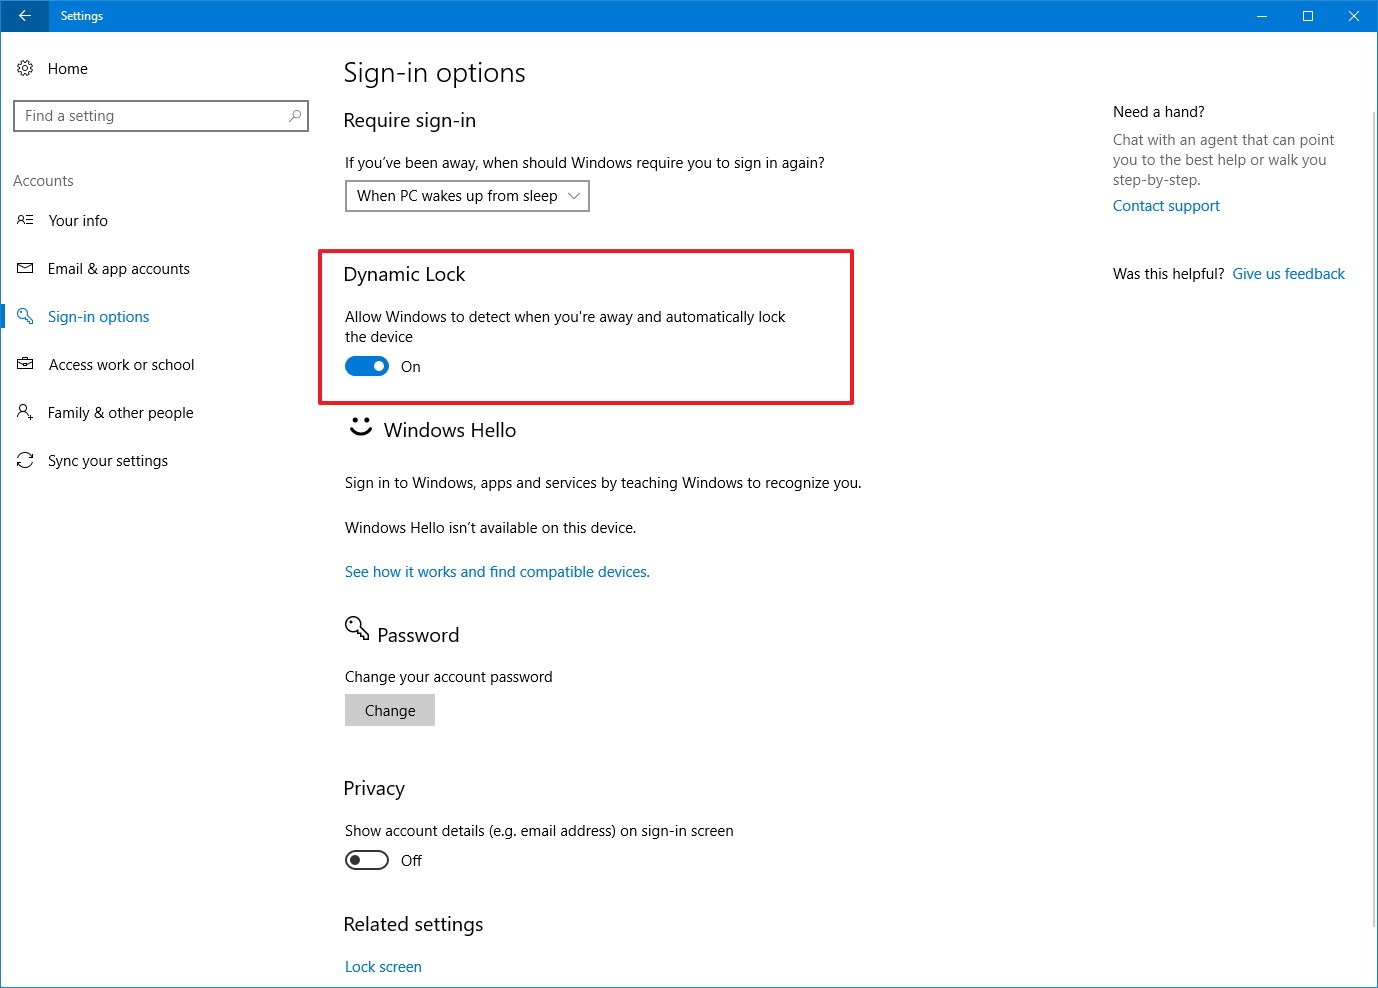Close the Settings window
The image size is (1378, 988).
pyautogui.click(x=1354, y=16)
